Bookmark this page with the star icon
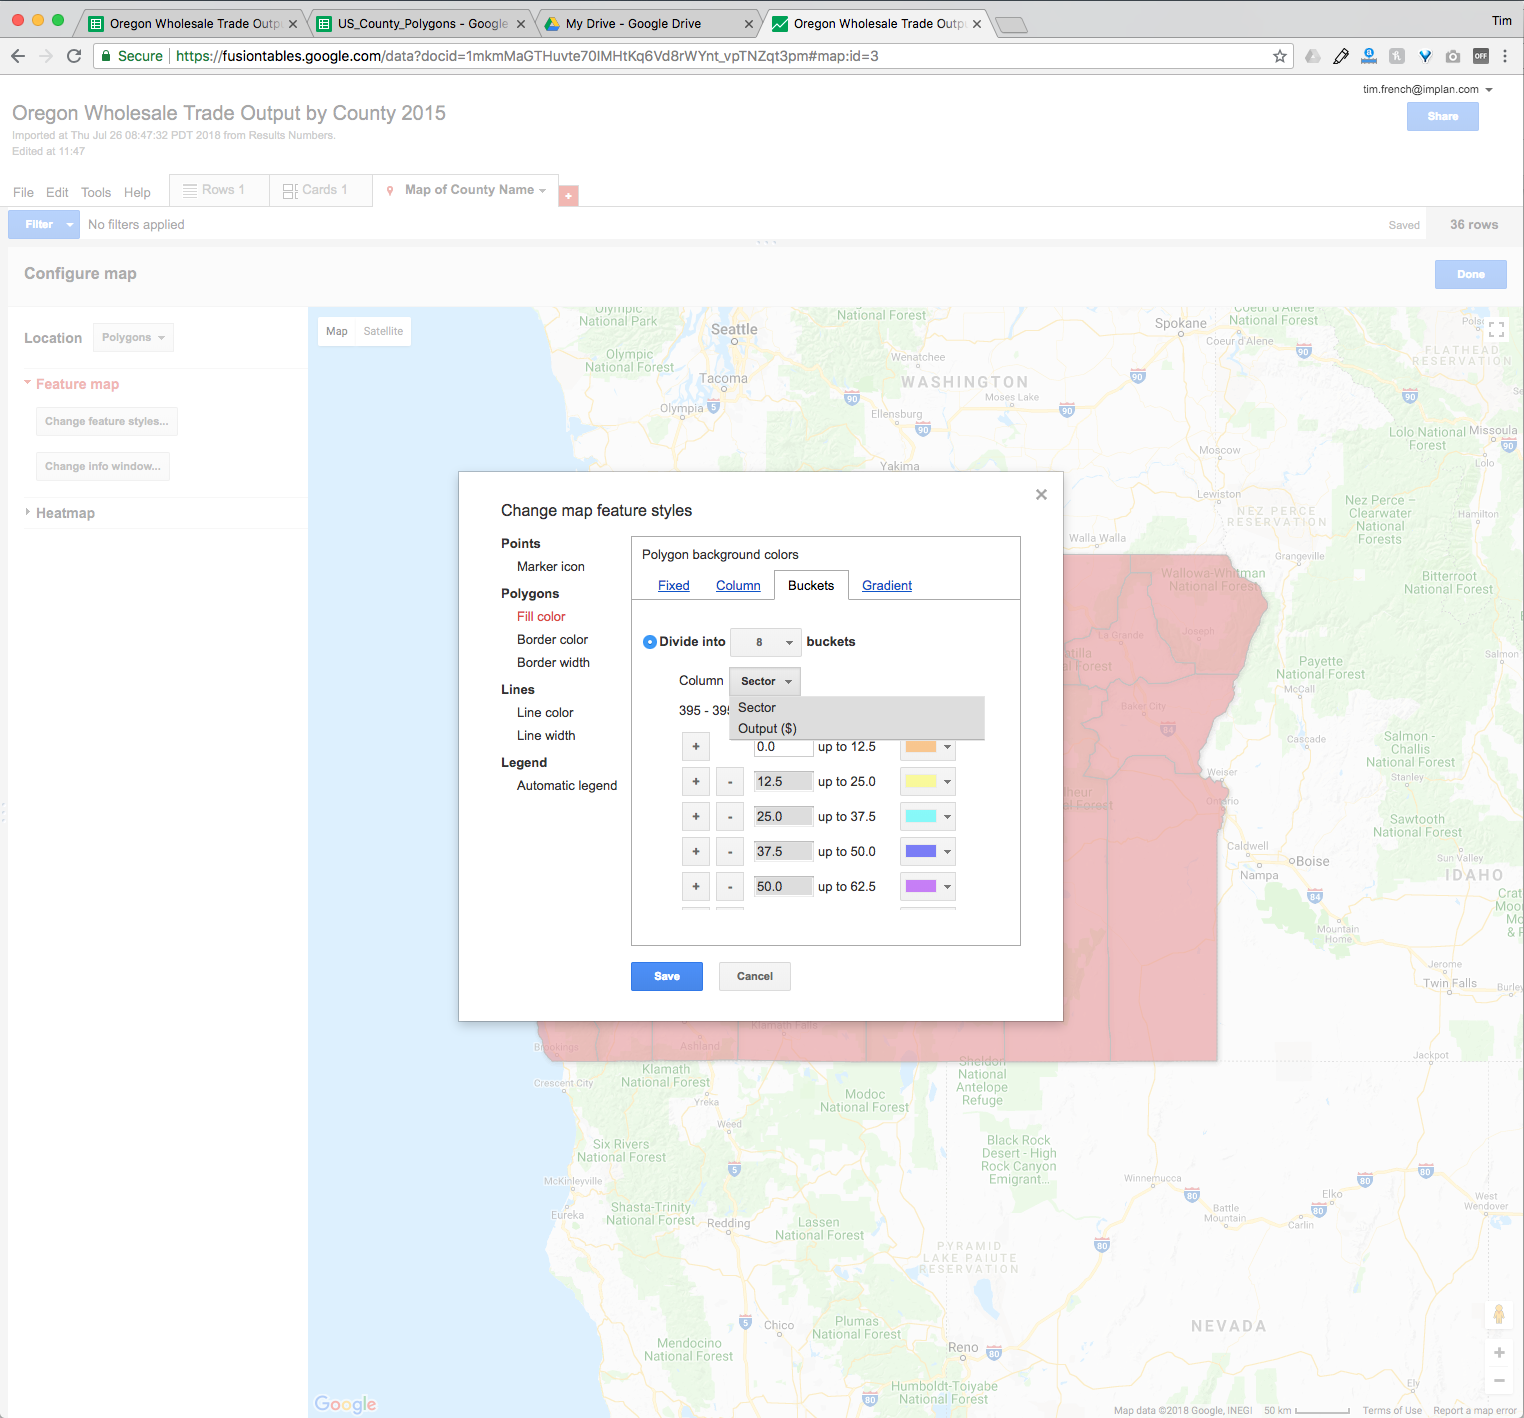Viewport: 1524px width, 1418px height. (1280, 56)
